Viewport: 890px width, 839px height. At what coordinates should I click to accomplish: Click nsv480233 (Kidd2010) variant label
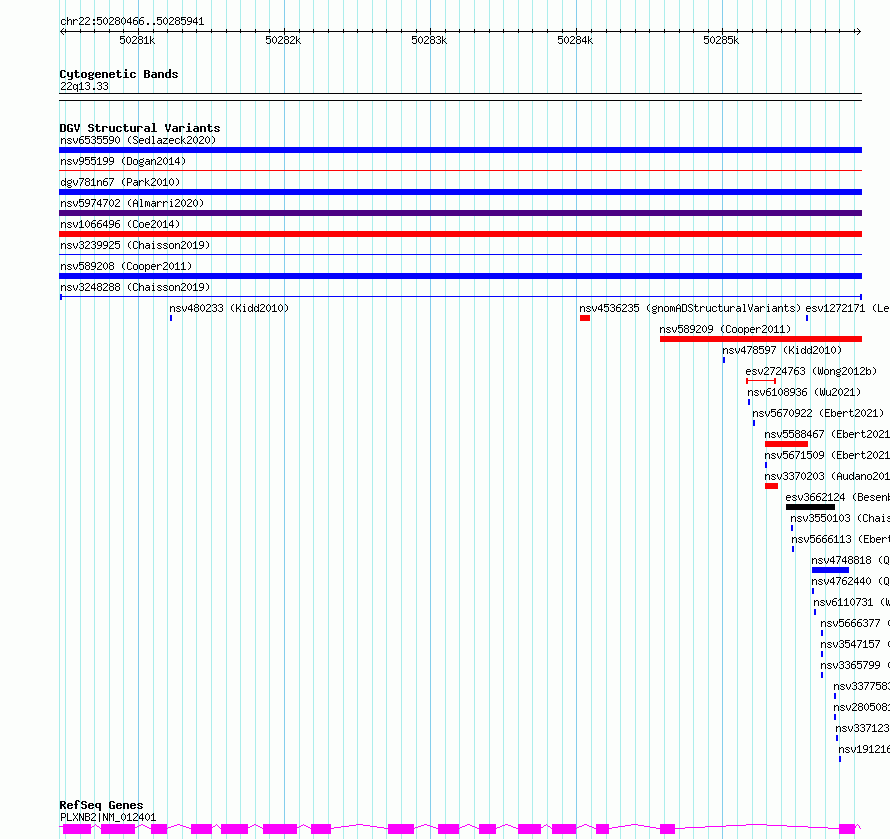tap(229, 308)
